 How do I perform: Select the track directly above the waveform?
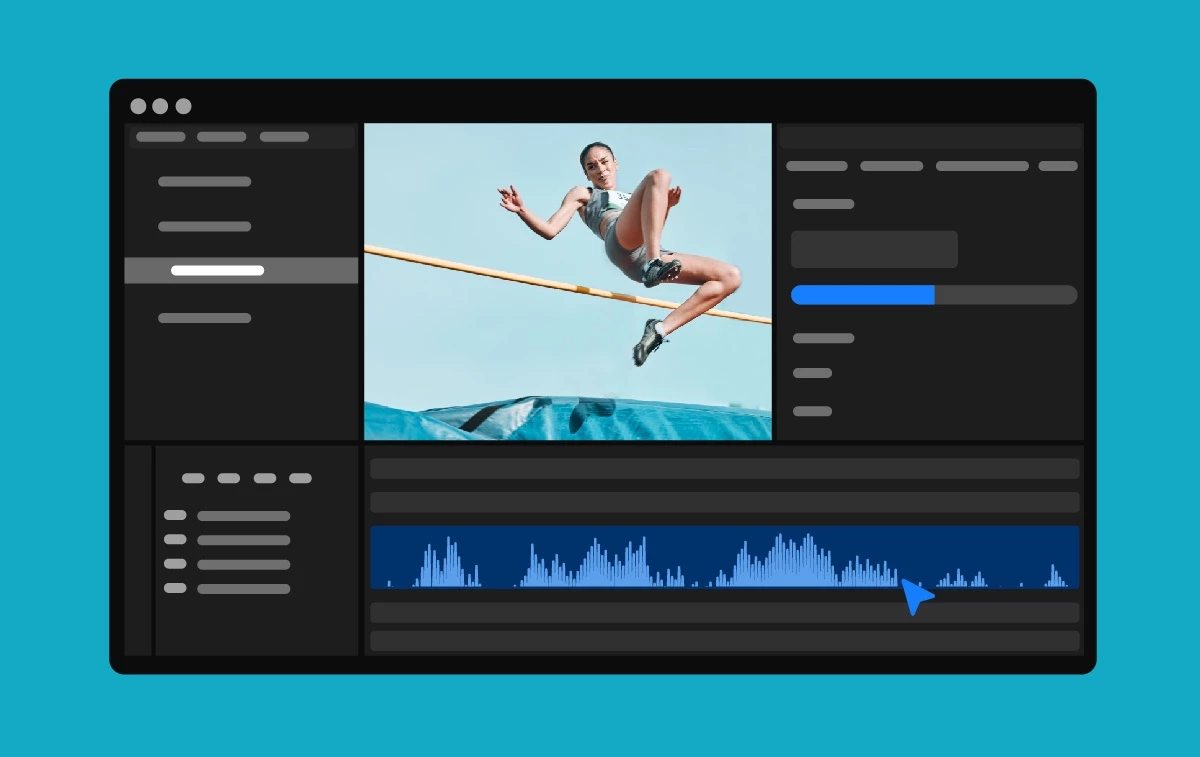tap(725, 502)
